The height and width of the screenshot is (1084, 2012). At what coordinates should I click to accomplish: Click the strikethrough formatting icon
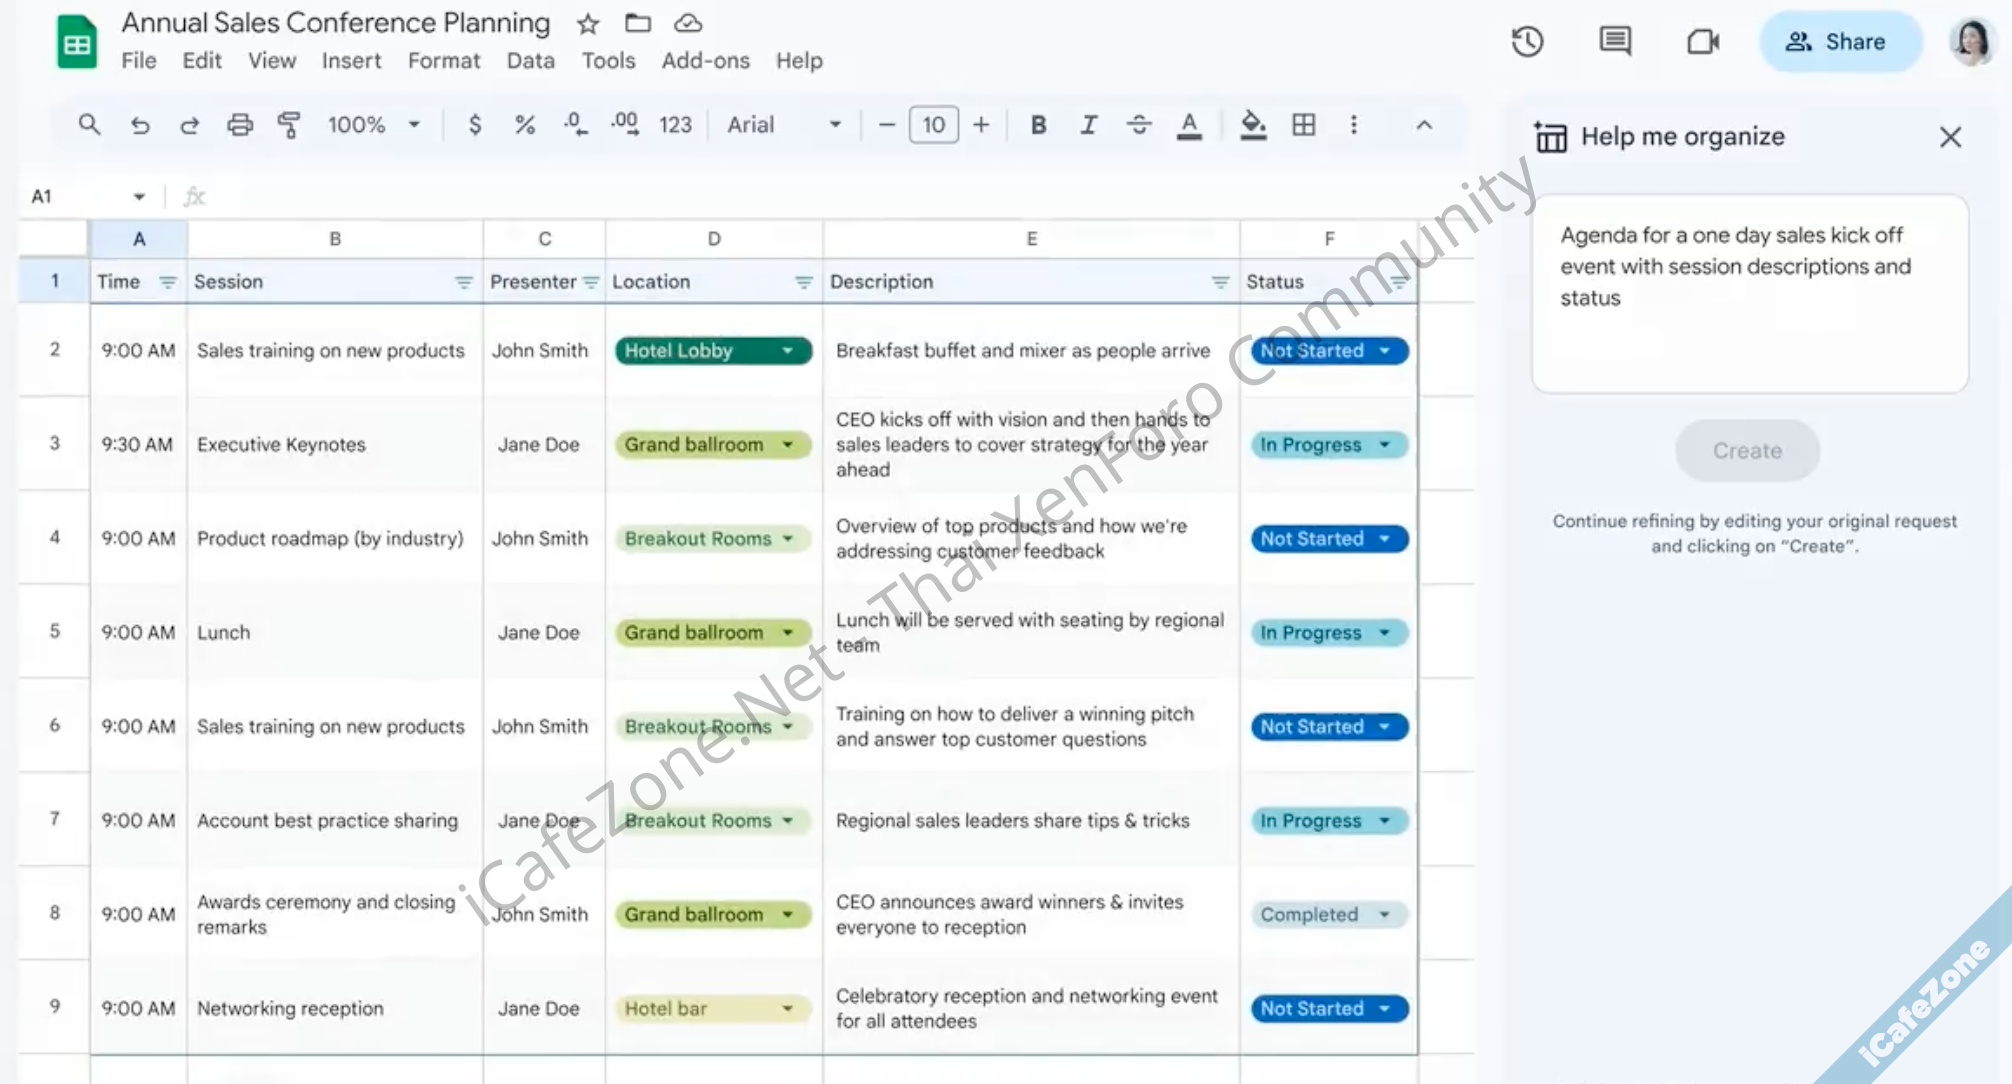coord(1138,125)
